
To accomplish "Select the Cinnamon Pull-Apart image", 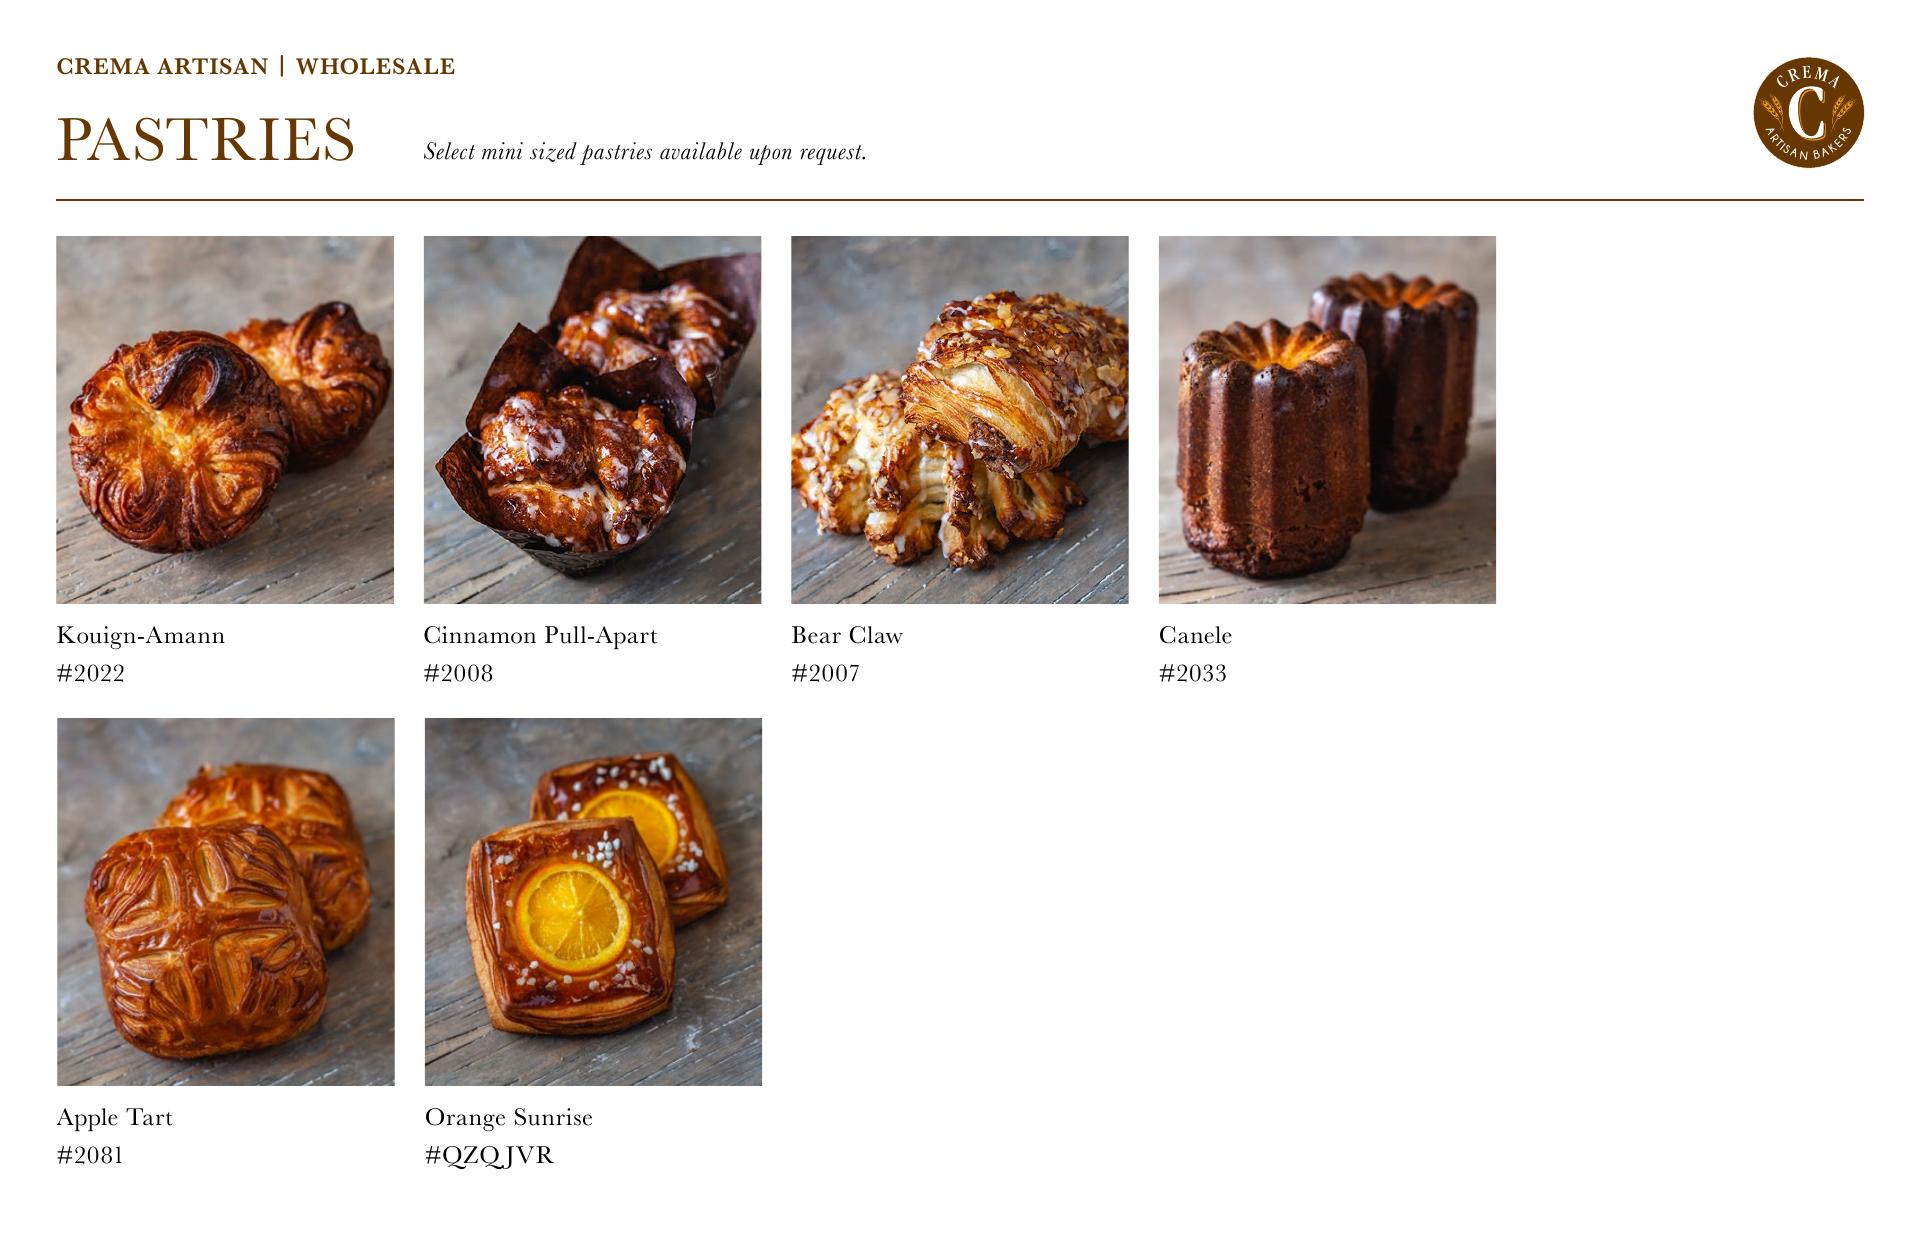I will [x=592, y=420].
